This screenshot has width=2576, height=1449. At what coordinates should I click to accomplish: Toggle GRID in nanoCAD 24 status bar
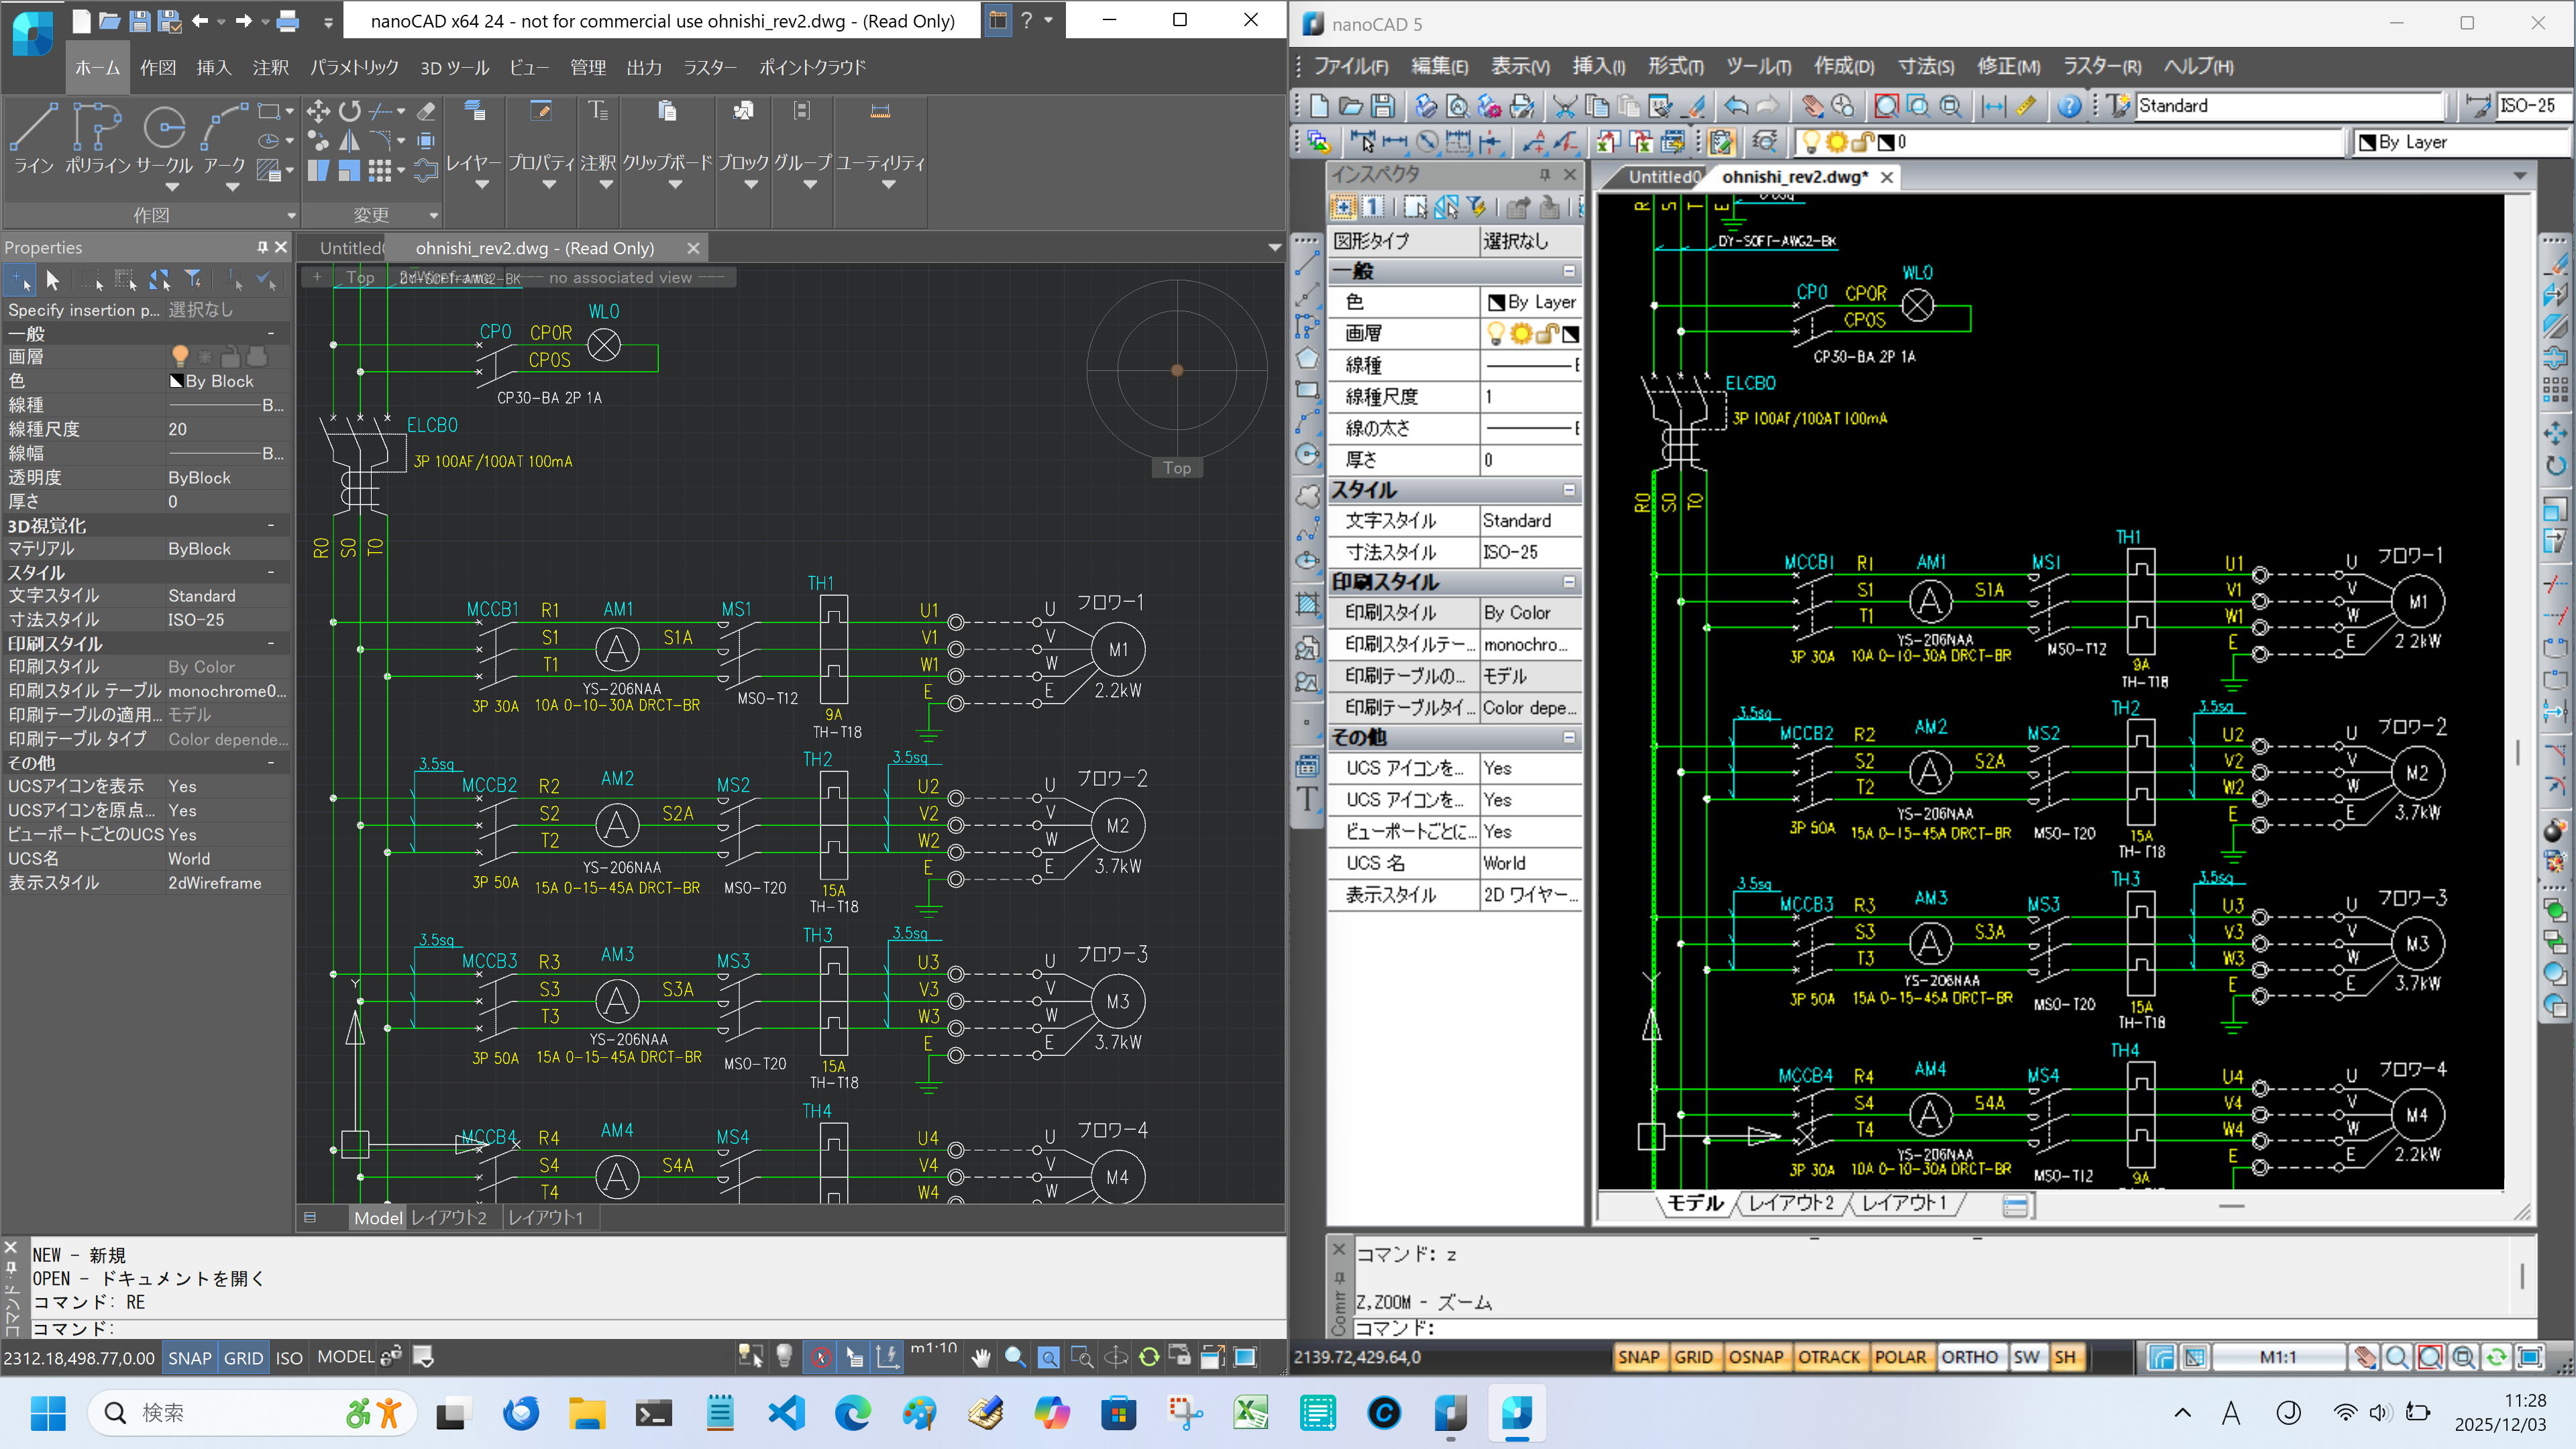coord(243,1358)
